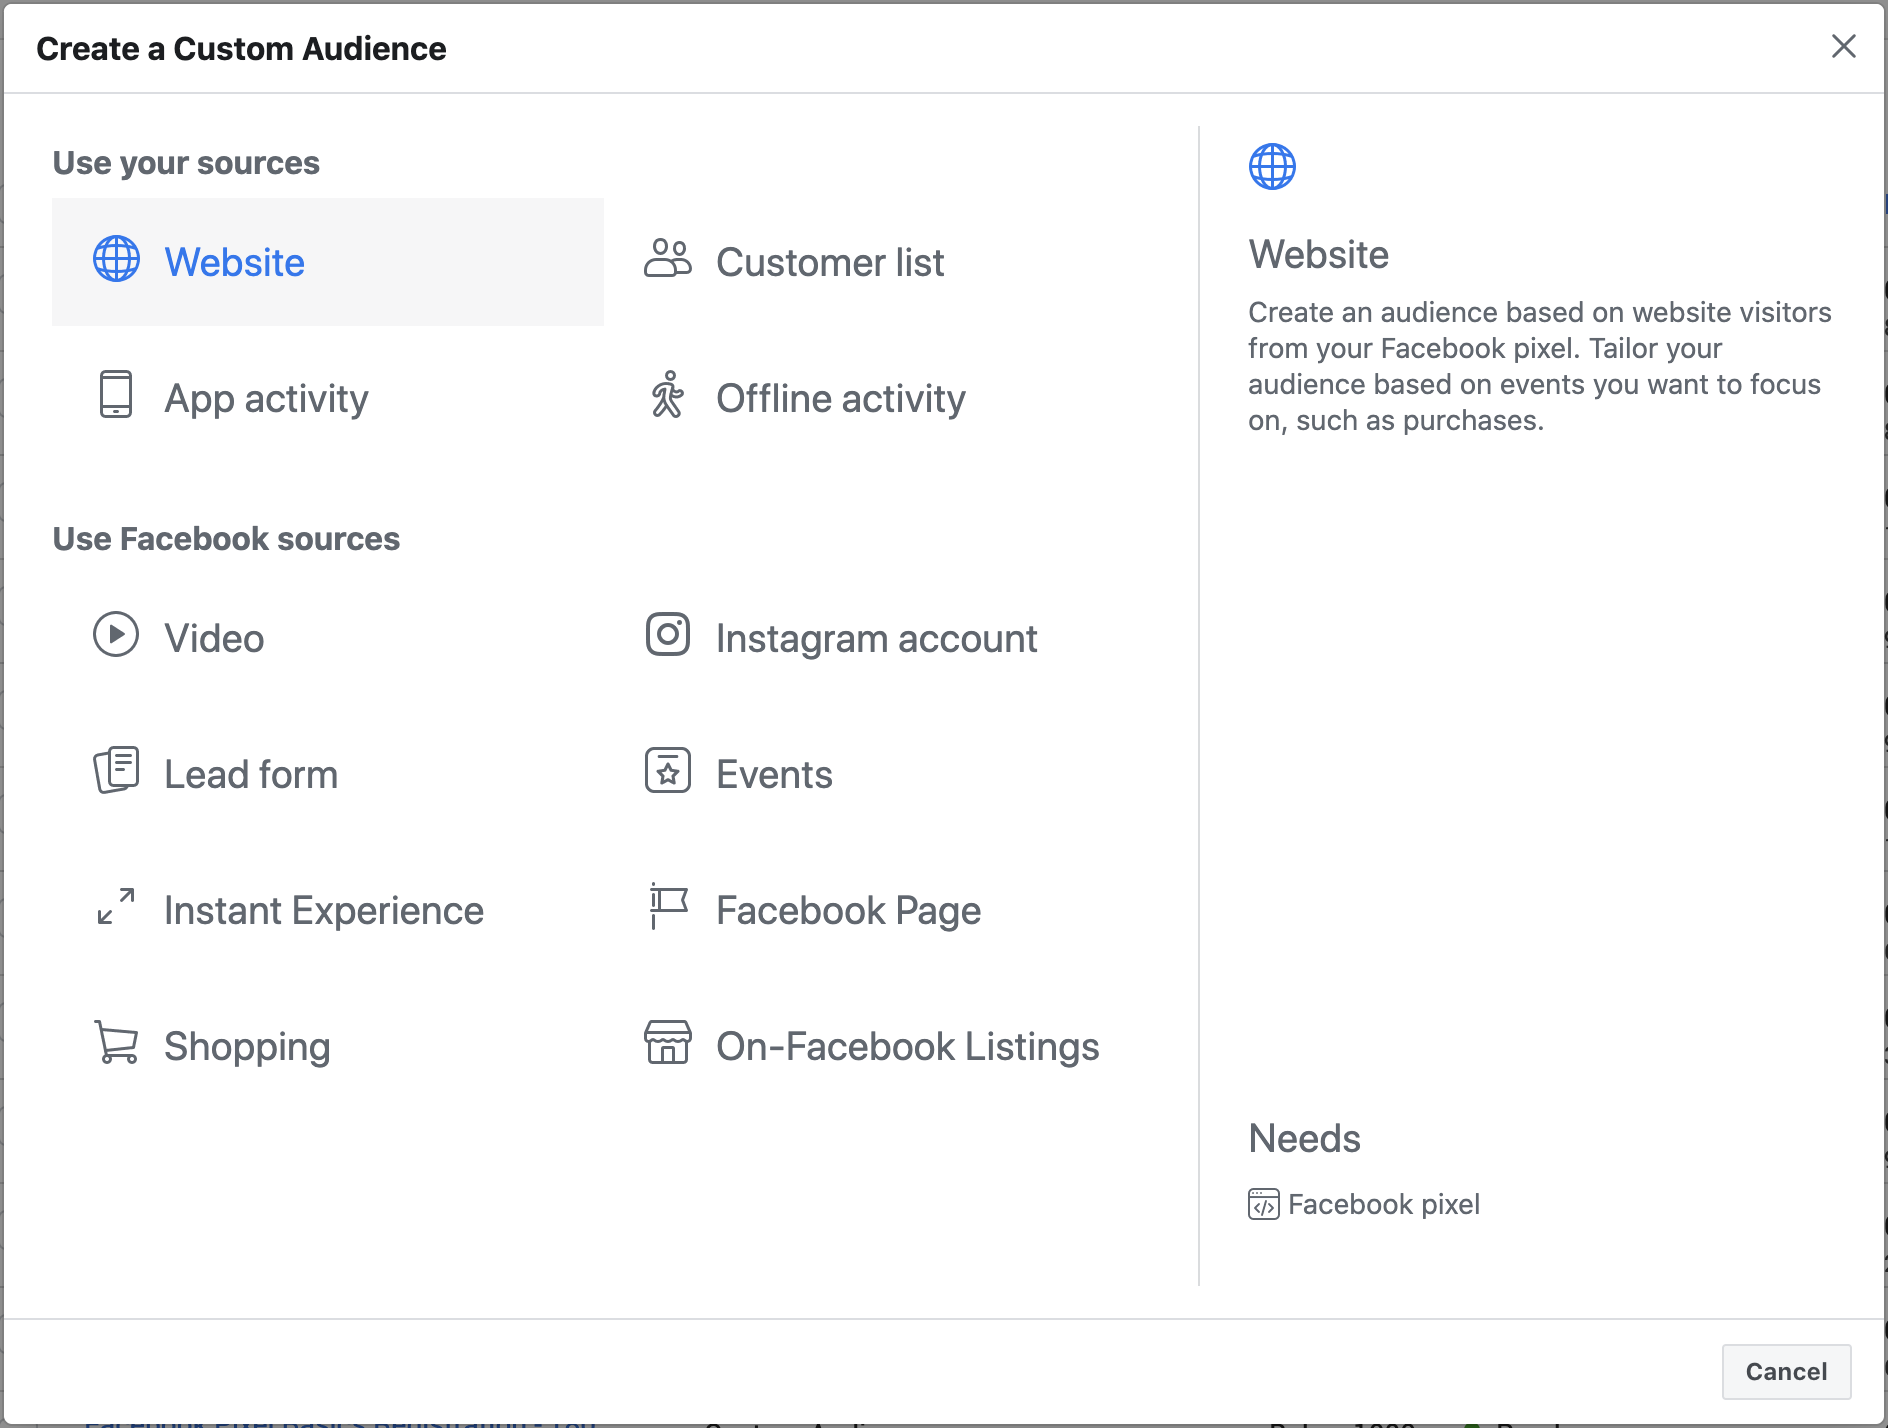The image size is (1888, 1428).
Task: Select Website as the audience source
Action: click(328, 262)
